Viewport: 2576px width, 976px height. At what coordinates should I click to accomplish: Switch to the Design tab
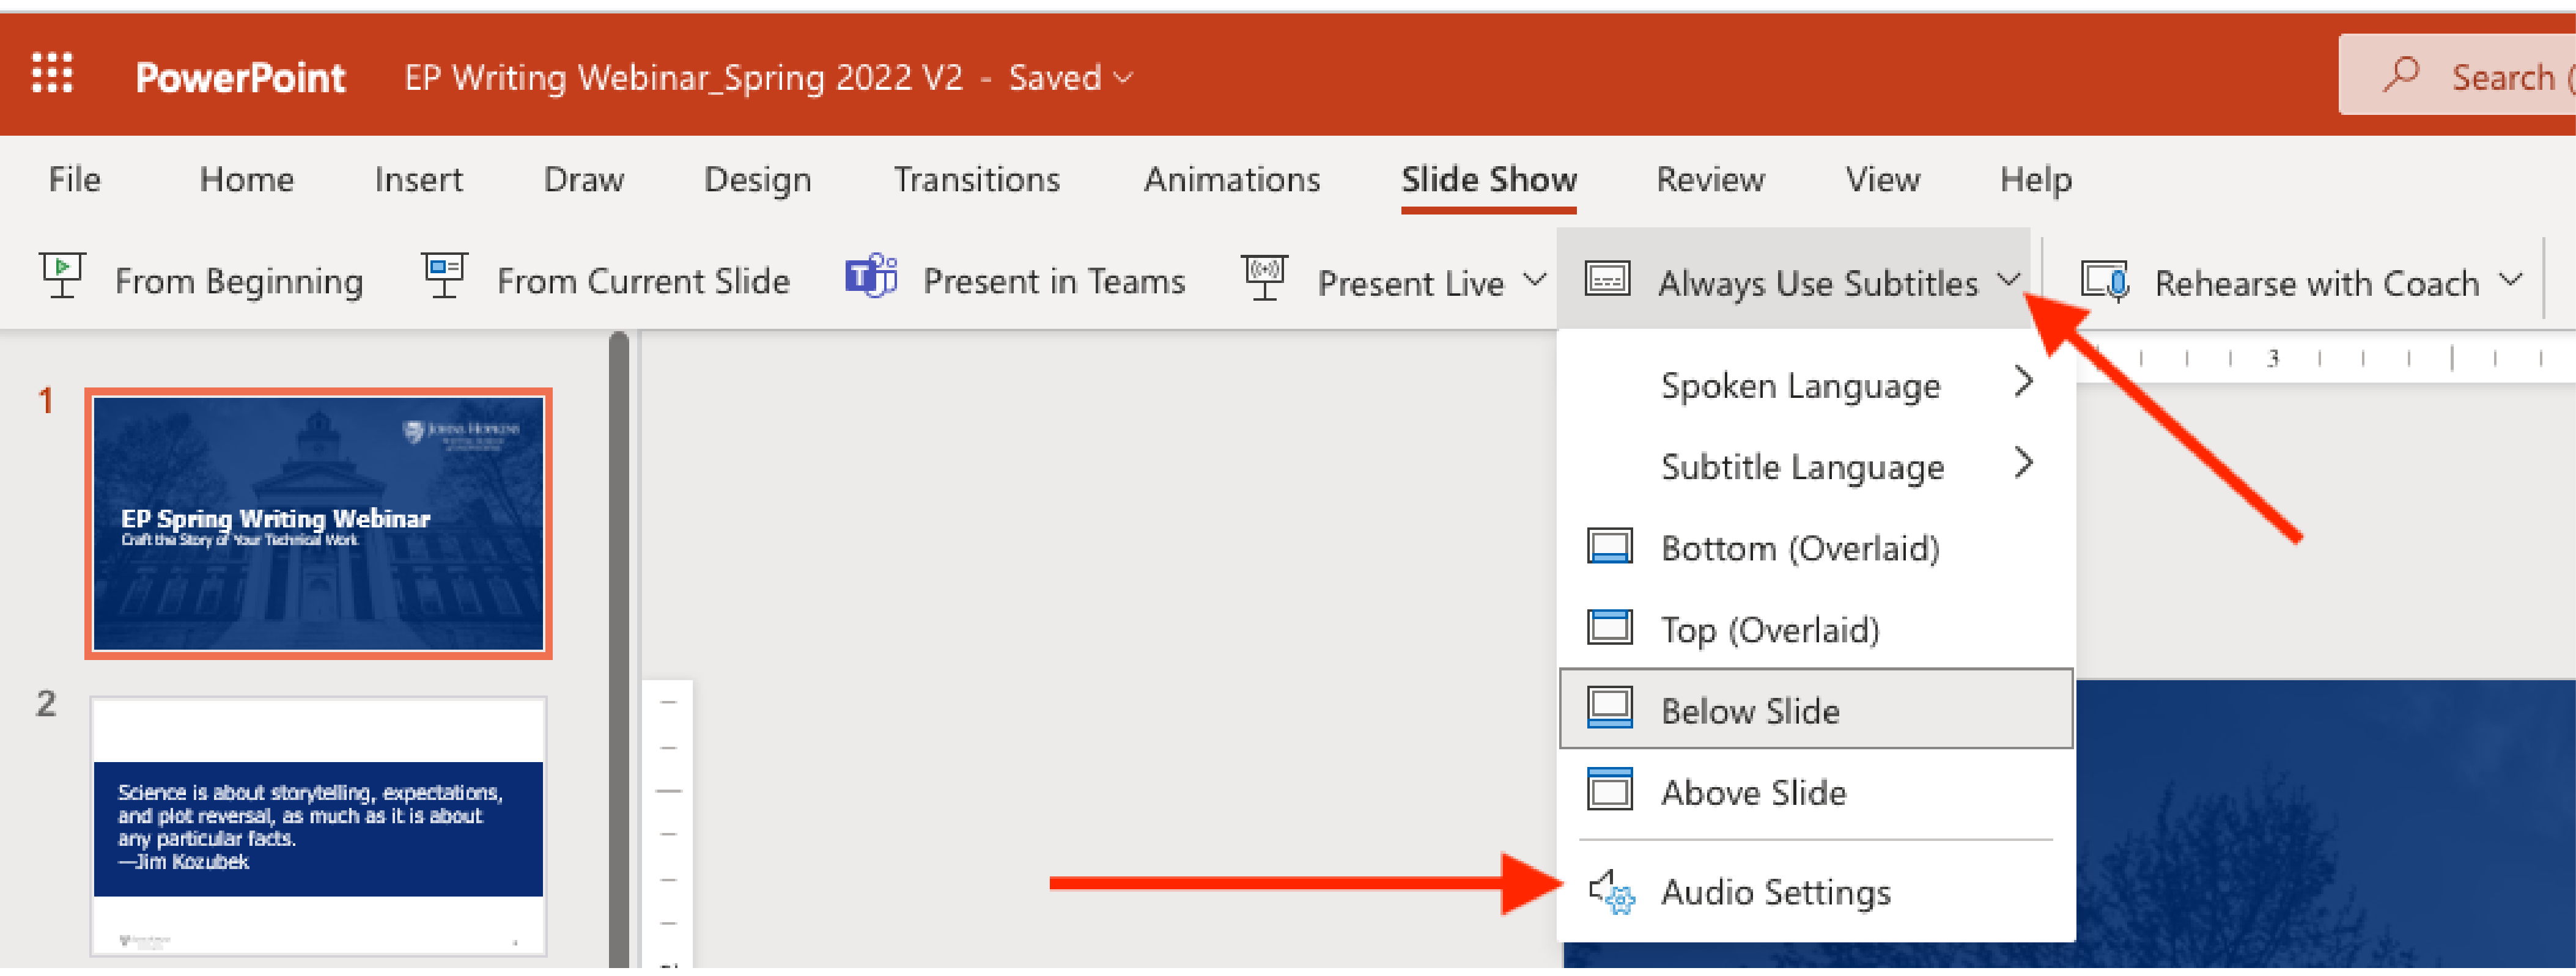click(758, 180)
